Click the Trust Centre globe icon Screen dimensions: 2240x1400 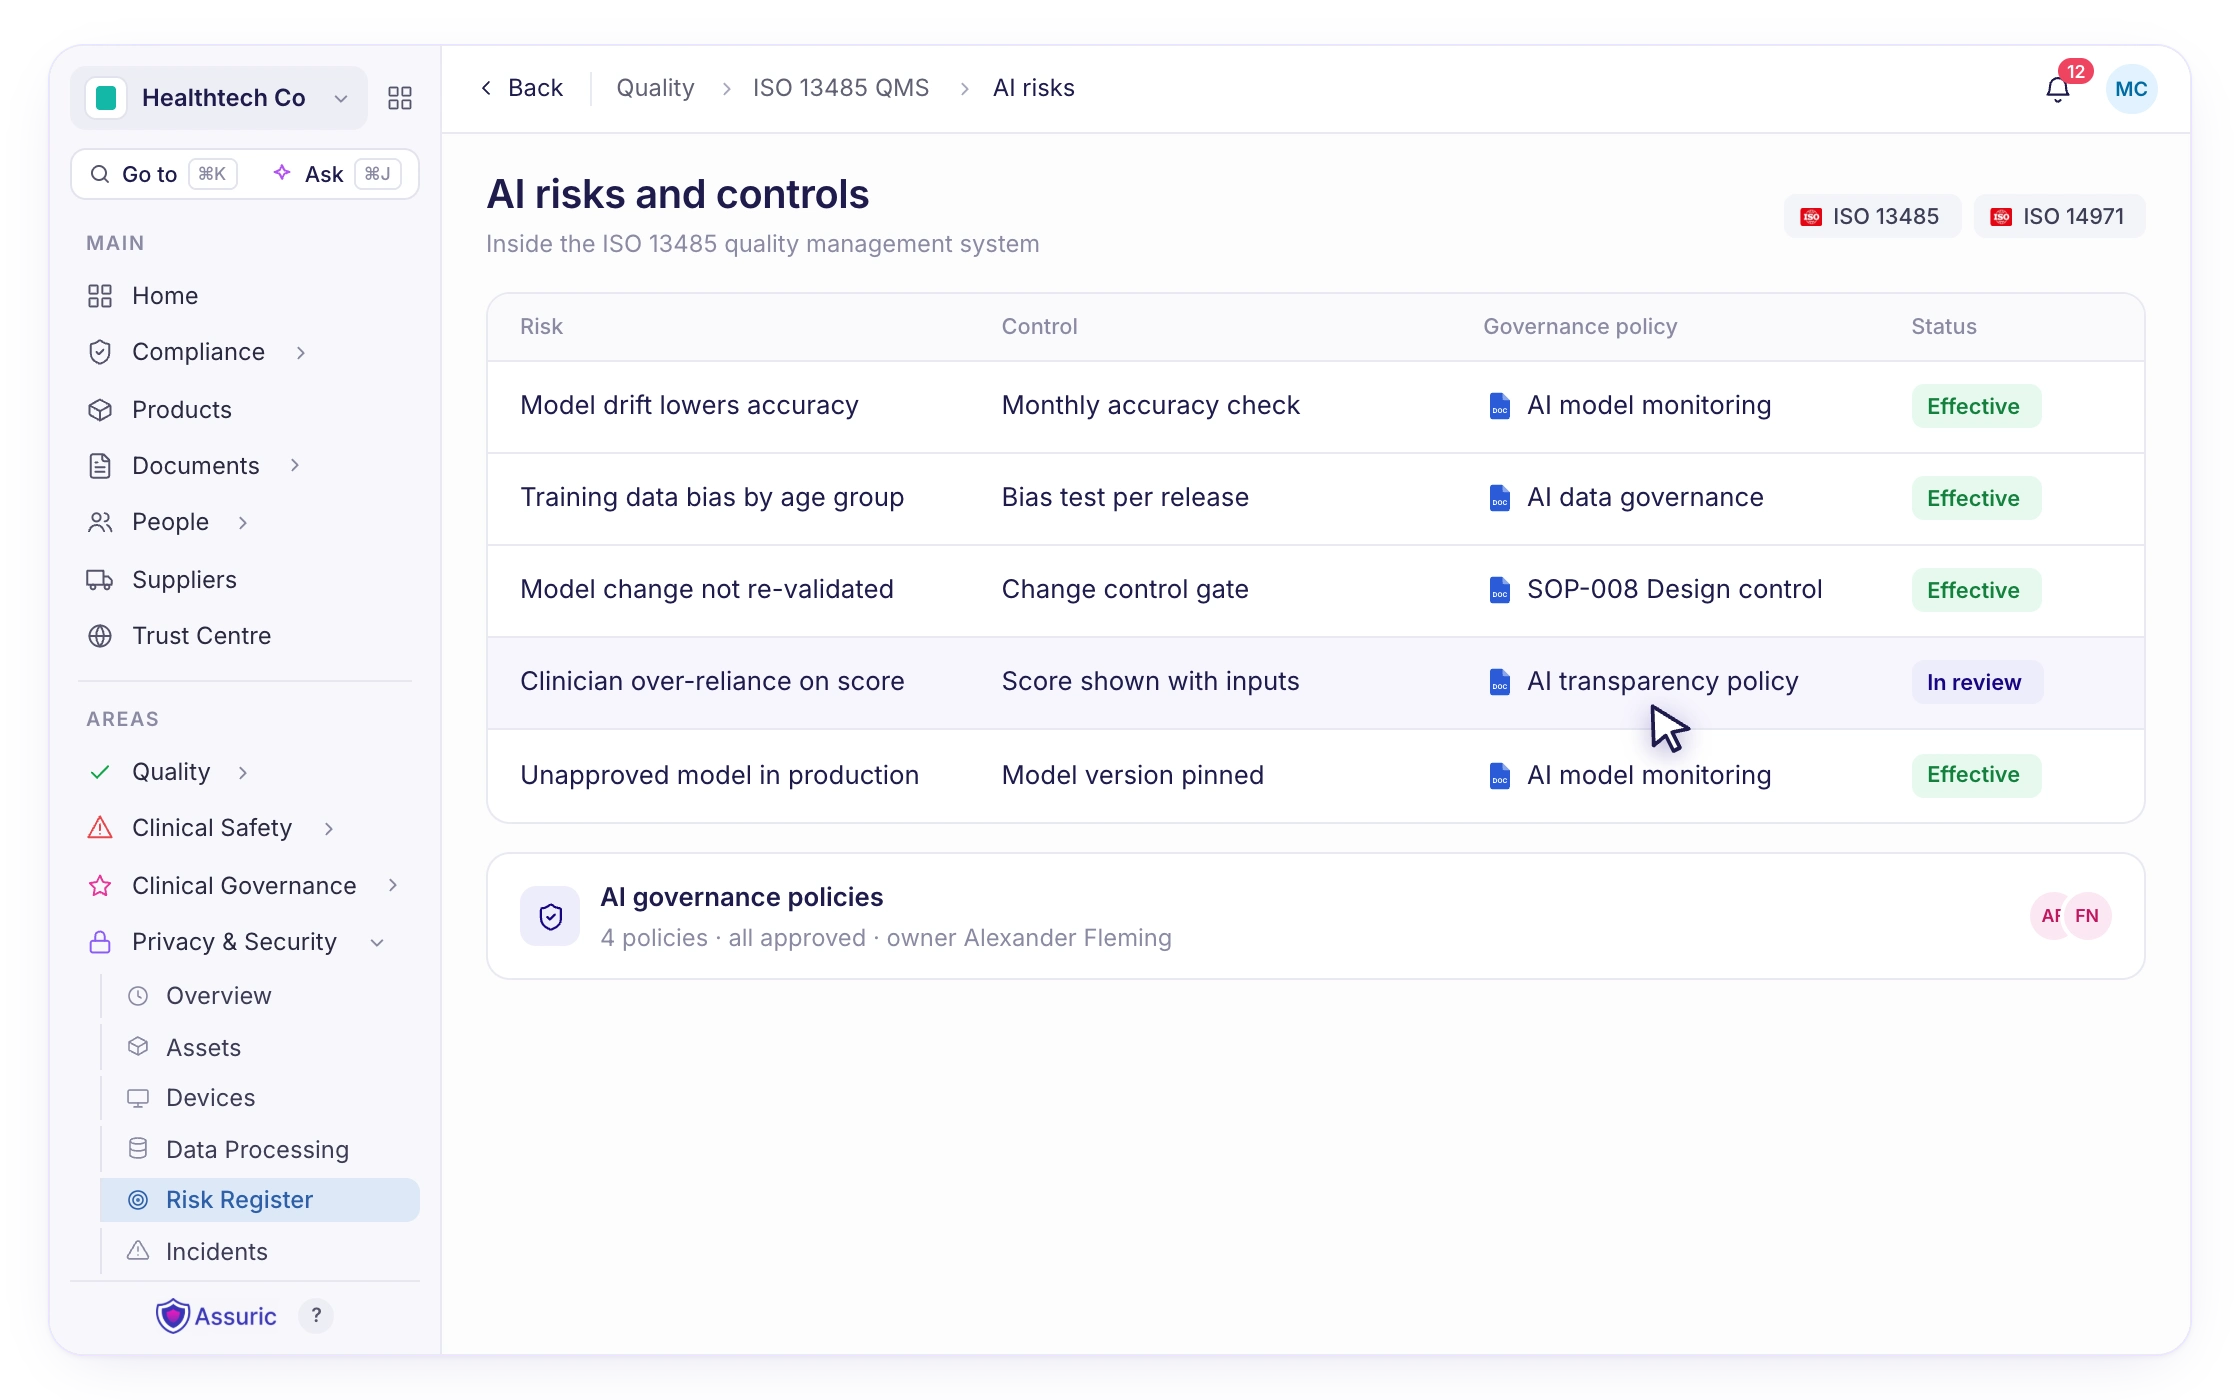click(x=100, y=636)
